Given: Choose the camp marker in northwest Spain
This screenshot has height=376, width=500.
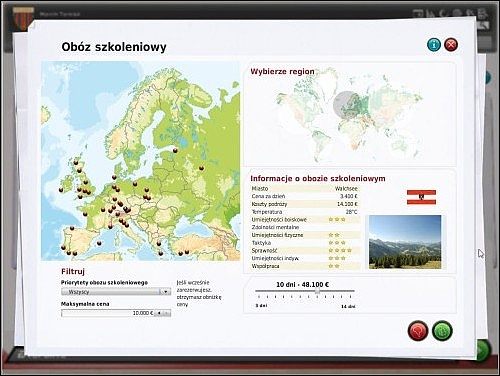Looking at the screenshot, I should [72, 228].
